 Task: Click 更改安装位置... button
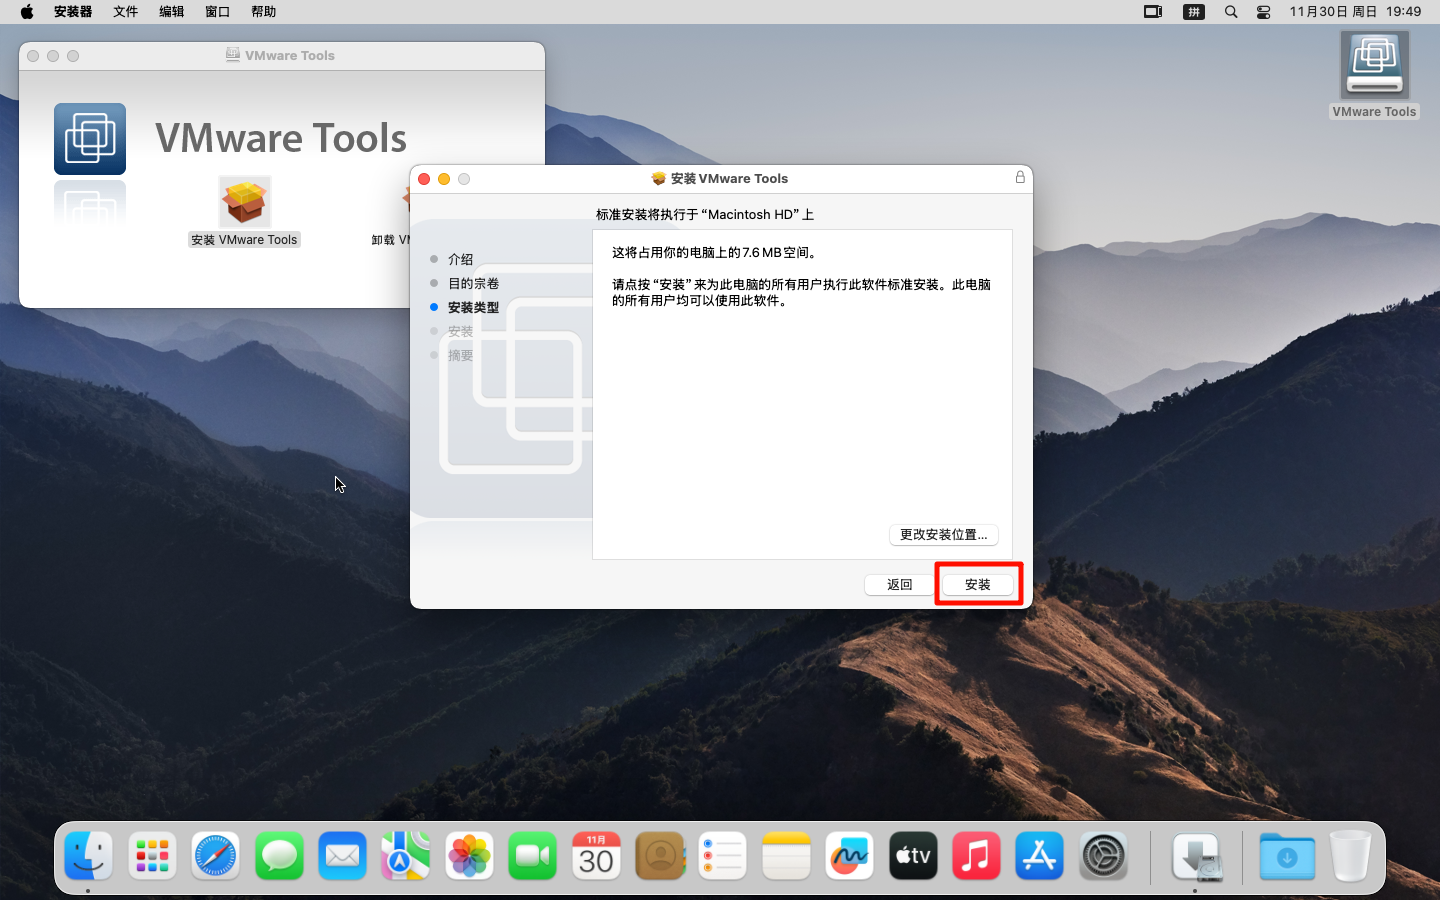(943, 535)
